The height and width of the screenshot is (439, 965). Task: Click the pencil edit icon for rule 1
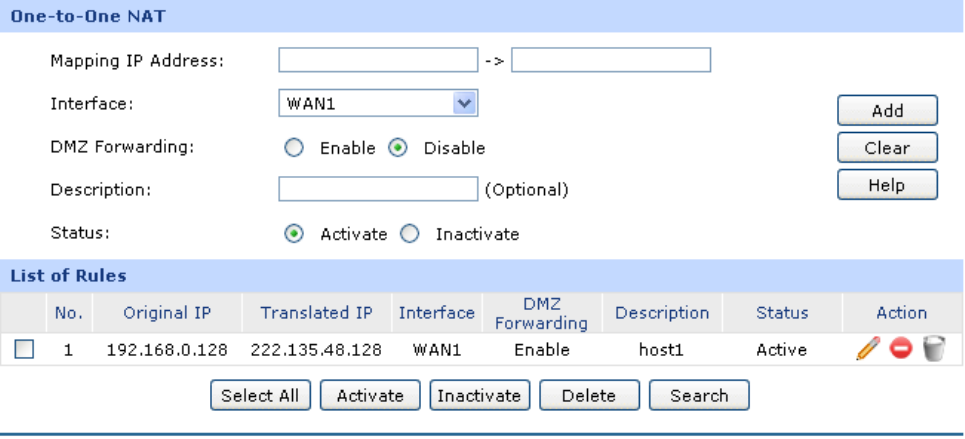[x=868, y=350]
